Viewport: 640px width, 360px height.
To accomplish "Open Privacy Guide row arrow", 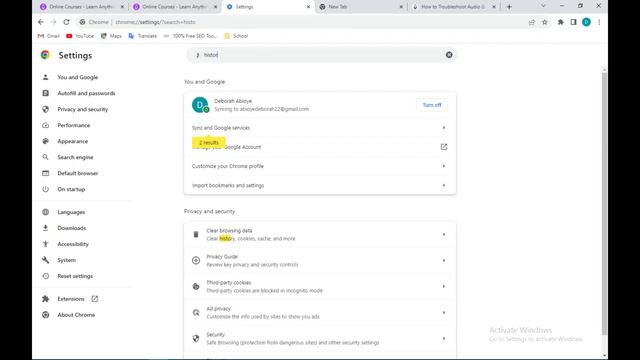I will click(444, 260).
